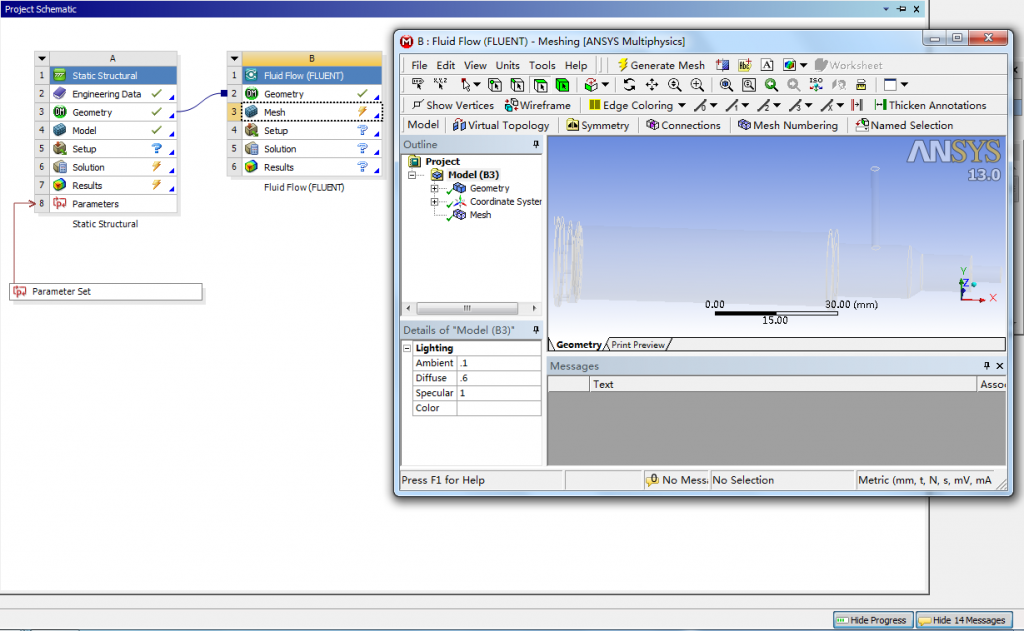Click the Annotation 'A' icon

[x=767, y=65]
